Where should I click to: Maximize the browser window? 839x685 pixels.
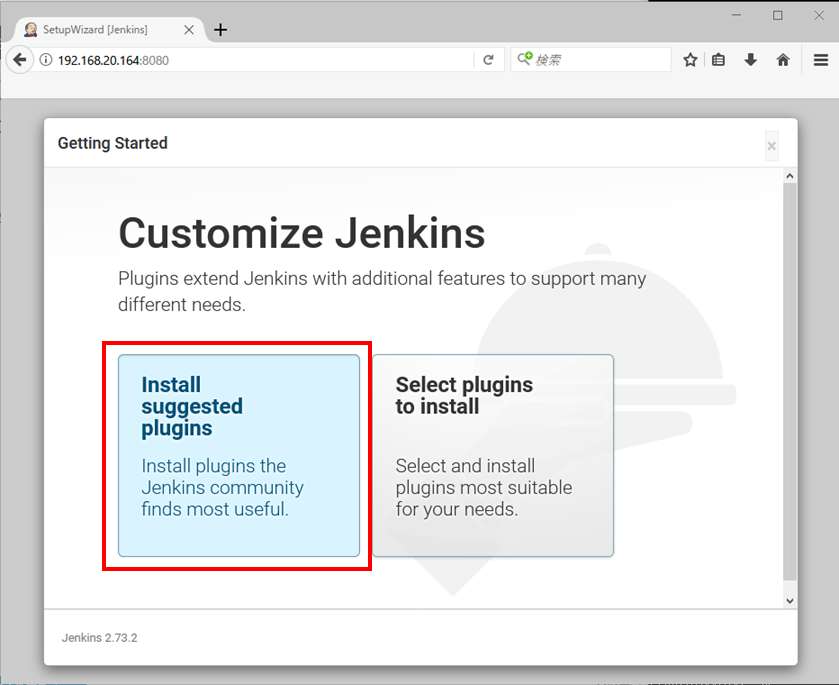(777, 15)
